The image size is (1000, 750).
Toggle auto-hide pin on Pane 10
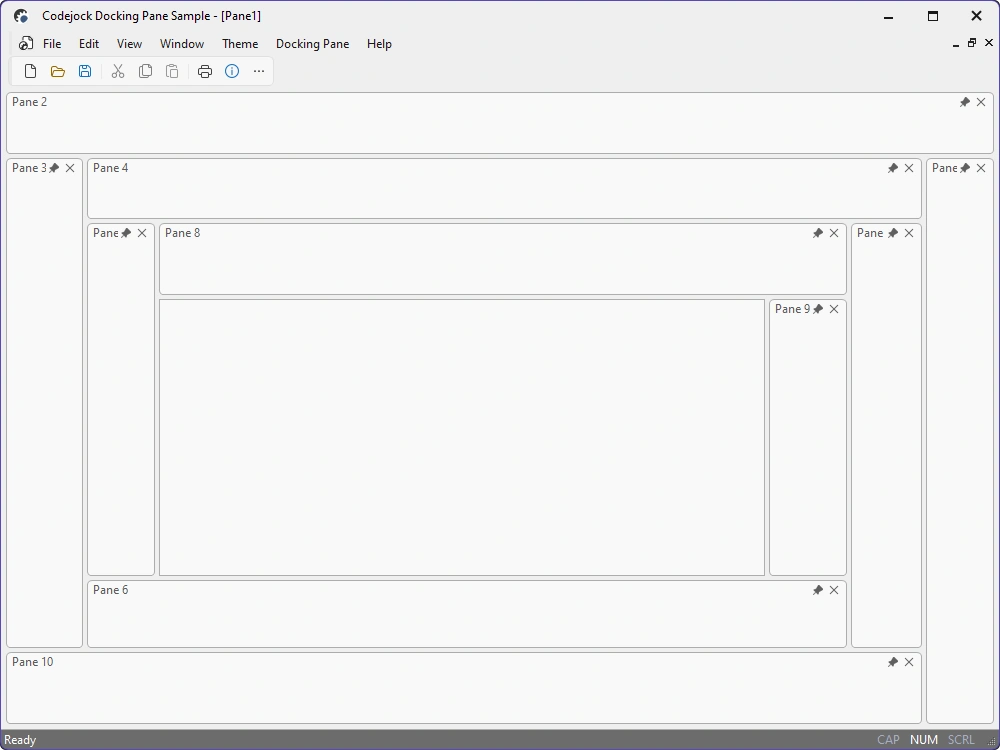[893, 662]
